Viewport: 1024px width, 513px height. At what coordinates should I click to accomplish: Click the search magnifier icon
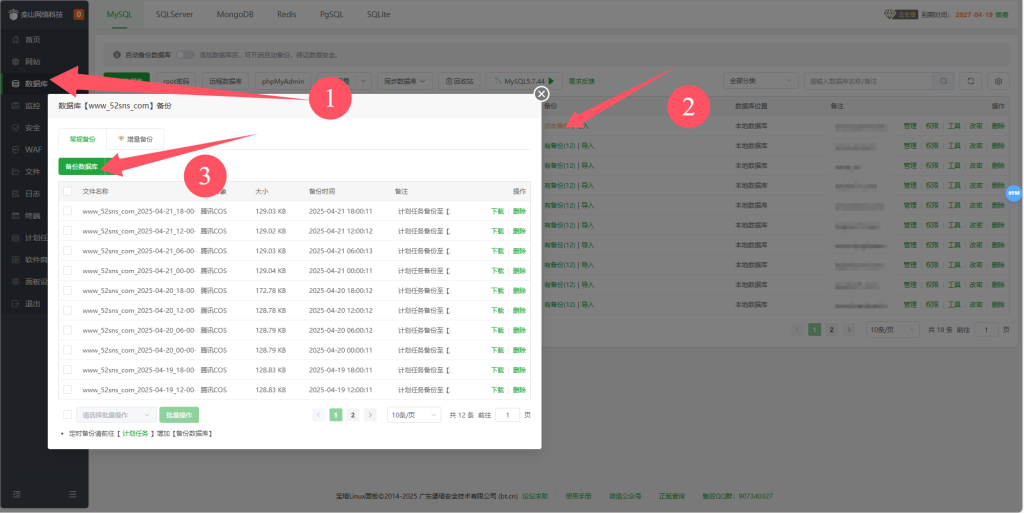click(x=943, y=80)
